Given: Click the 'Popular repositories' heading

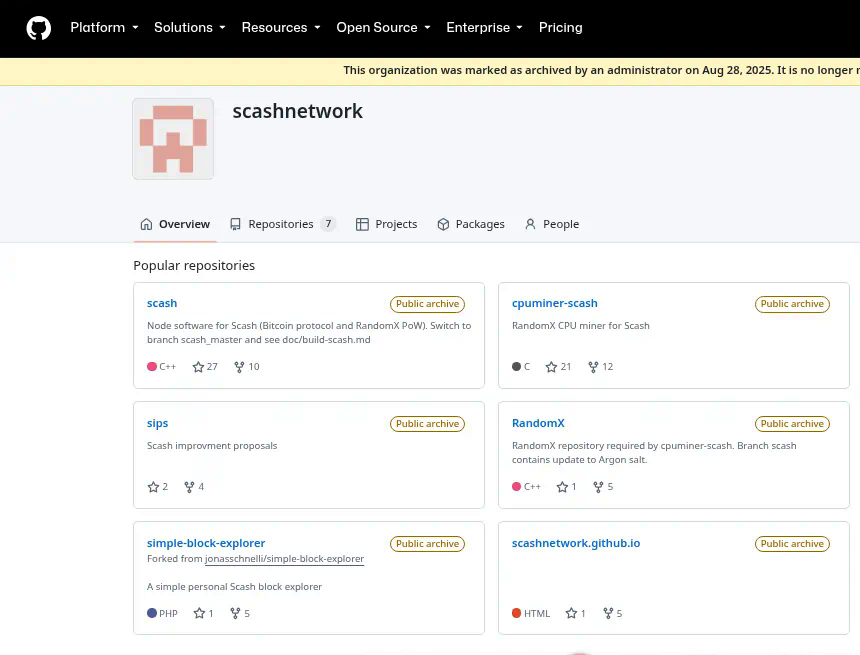Looking at the screenshot, I should point(194,266).
